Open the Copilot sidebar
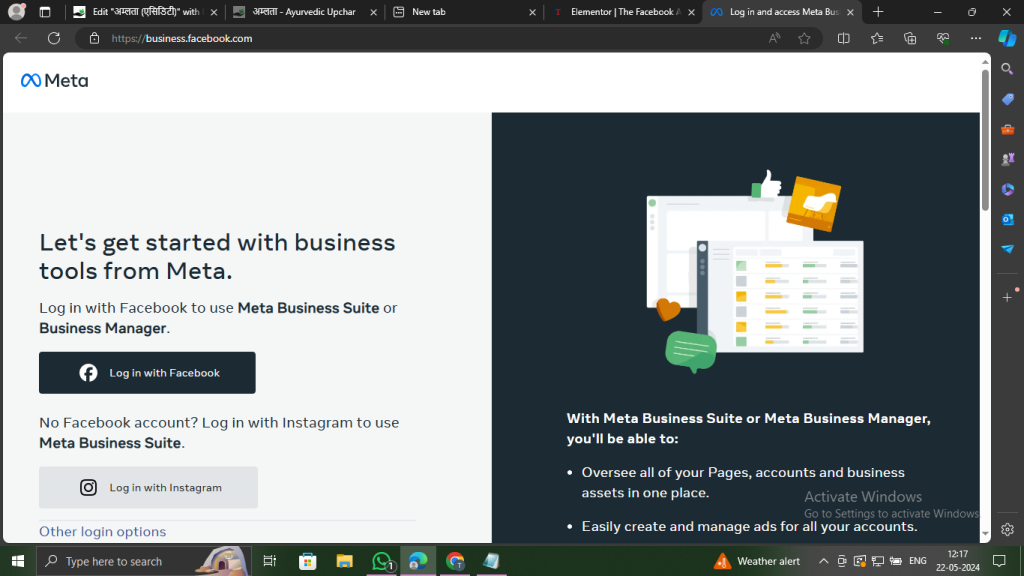 pyautogui.click(x=1007, y=39)
